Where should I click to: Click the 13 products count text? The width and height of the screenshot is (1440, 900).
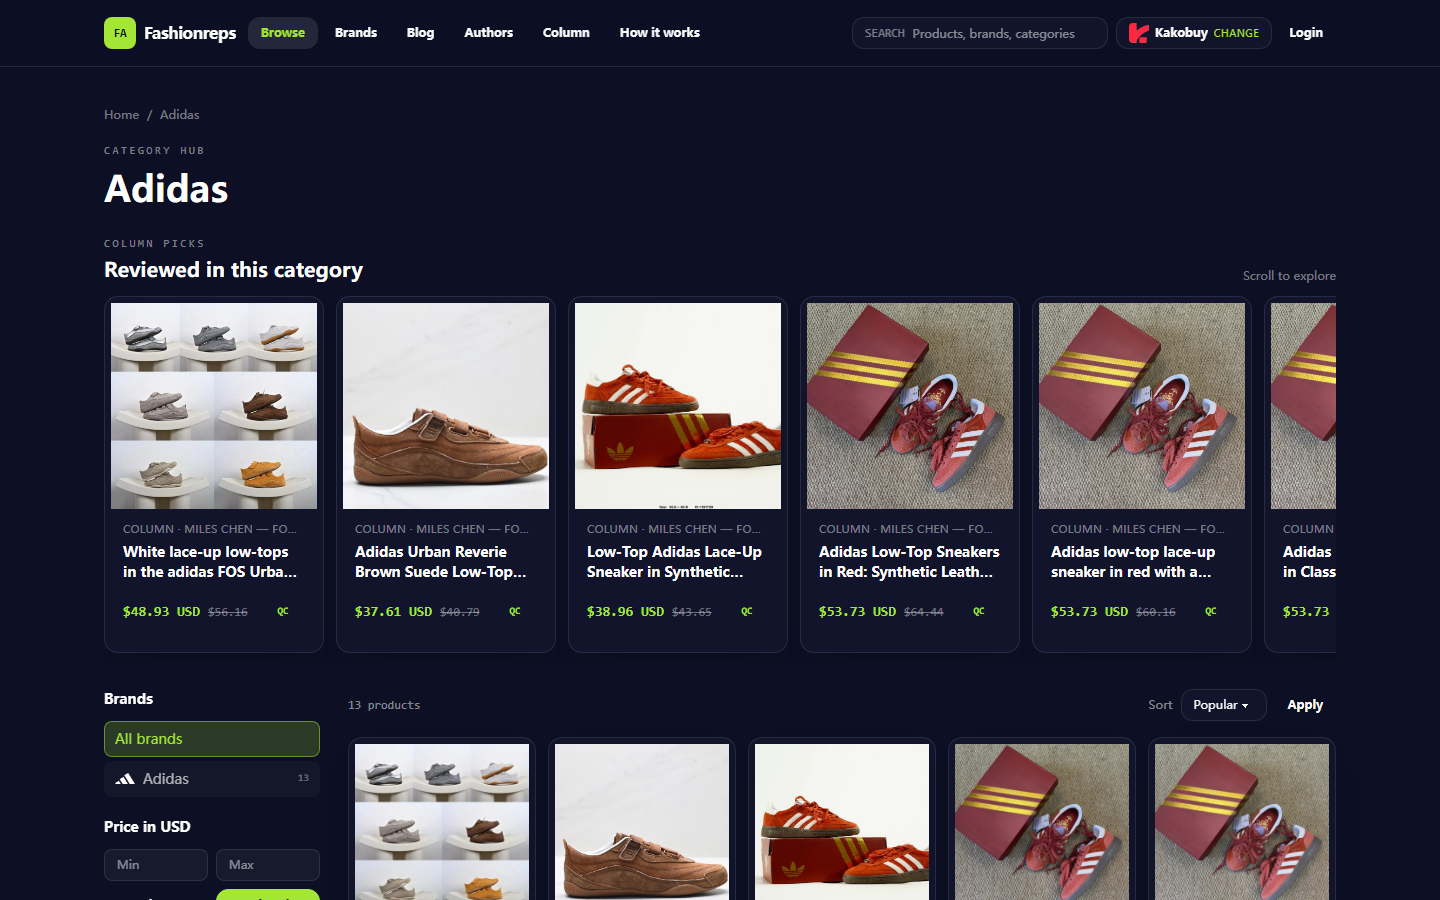pyautogui.click(x=384, y=705)
